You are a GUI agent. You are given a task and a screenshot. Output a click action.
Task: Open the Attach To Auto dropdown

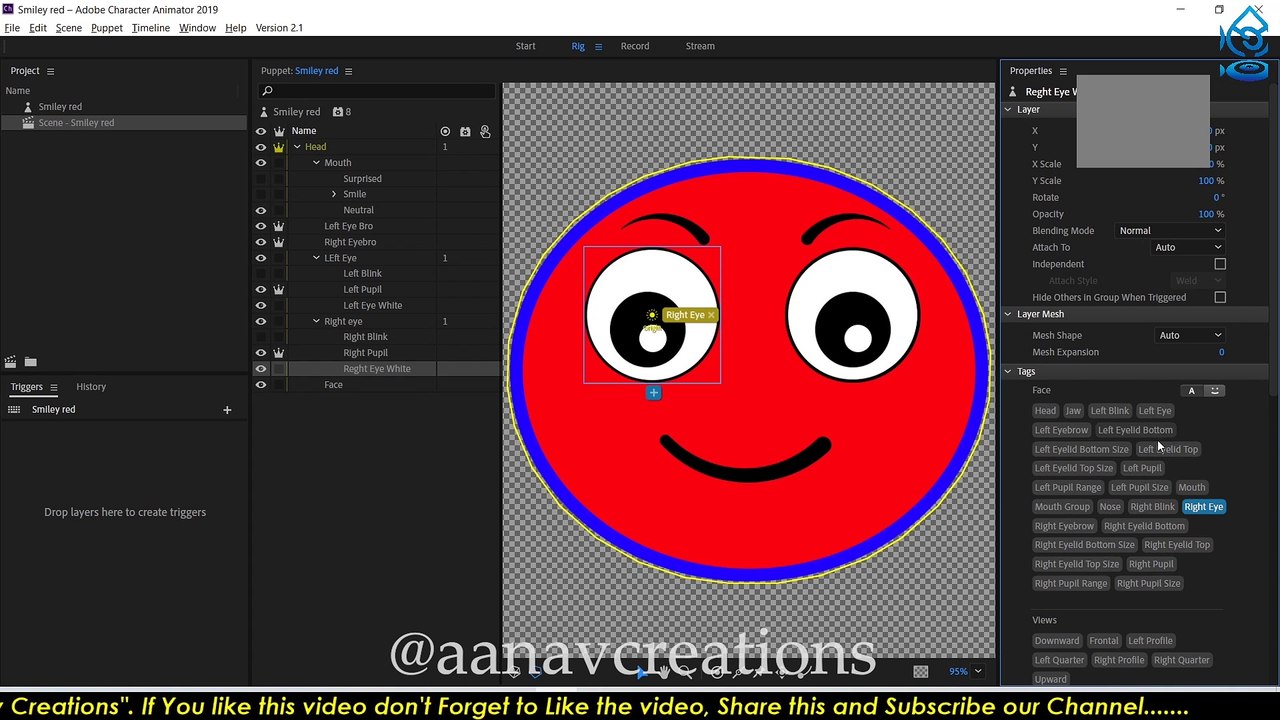tap(1188, 248)
